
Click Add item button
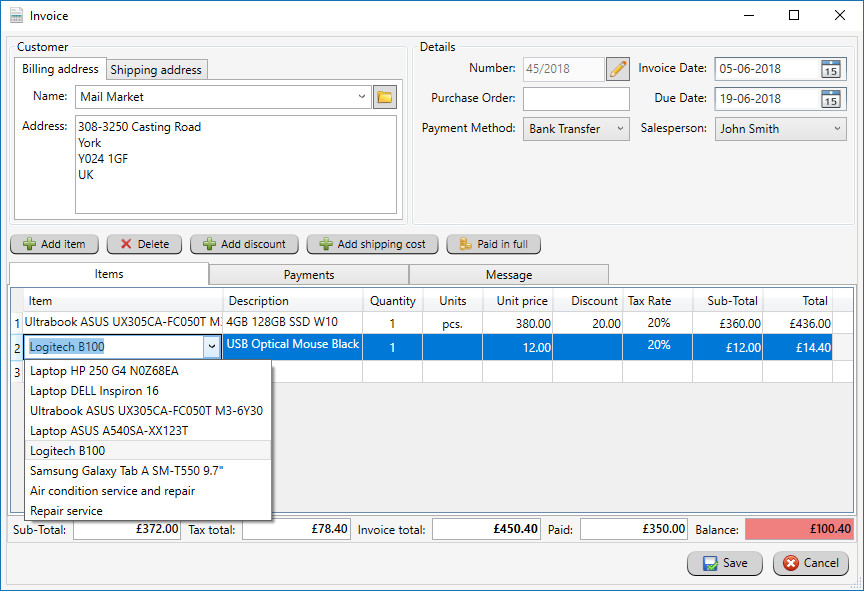click(55, 244)
